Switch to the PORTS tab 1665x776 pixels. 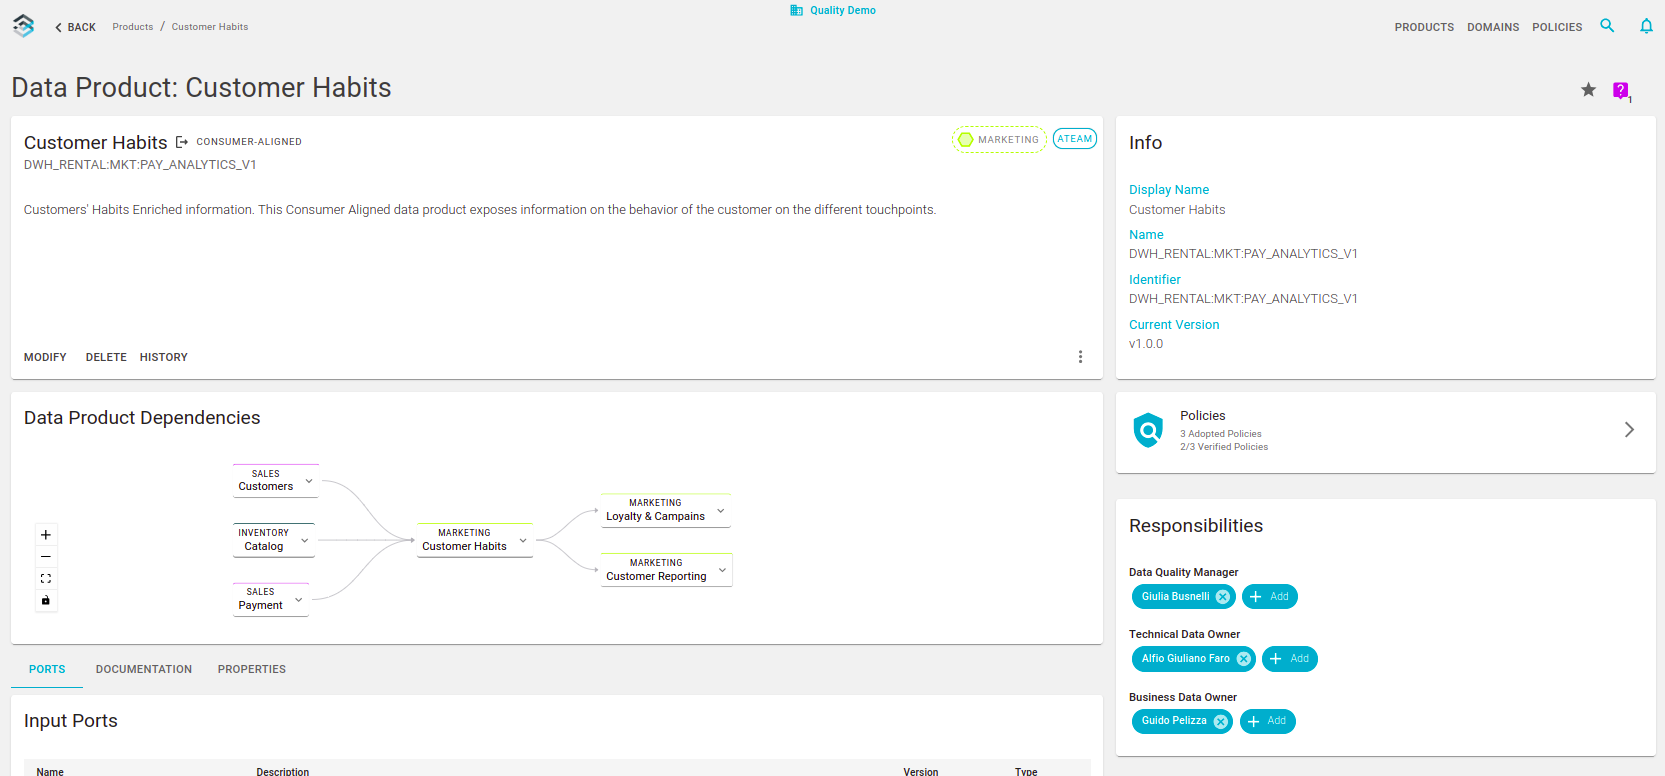point(47,669)
